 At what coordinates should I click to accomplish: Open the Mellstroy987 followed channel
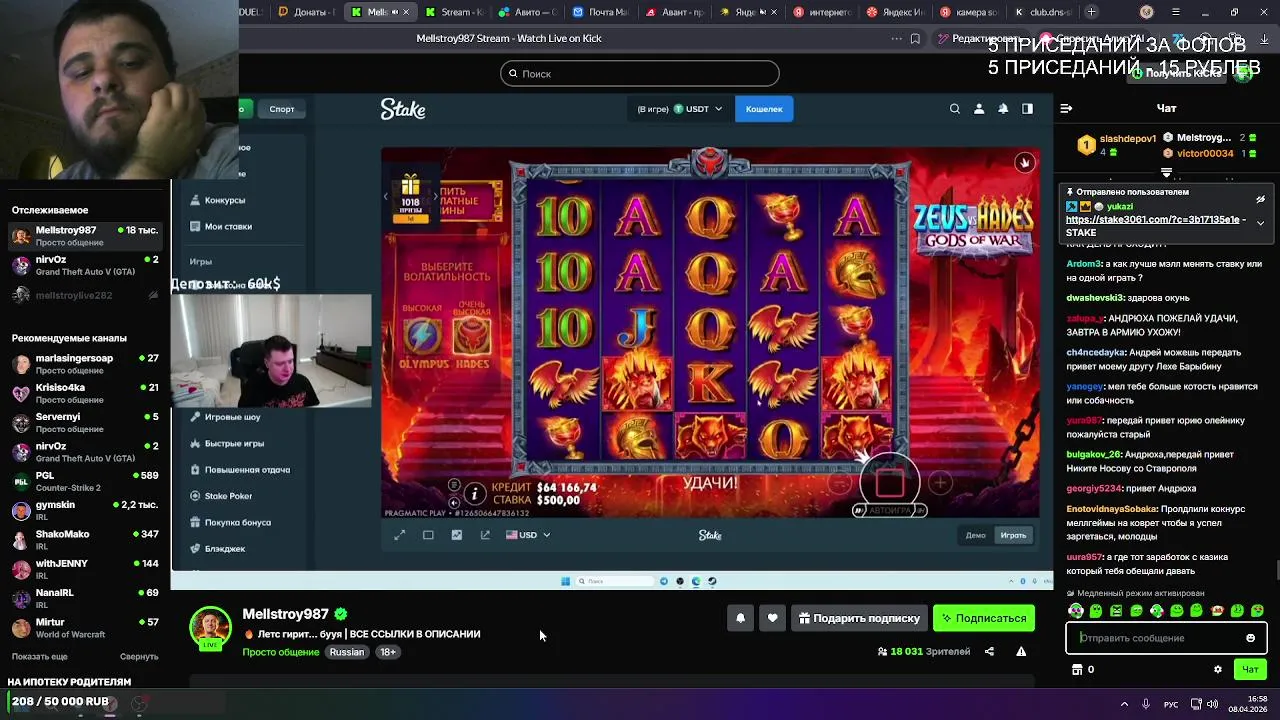pos(85,236)
